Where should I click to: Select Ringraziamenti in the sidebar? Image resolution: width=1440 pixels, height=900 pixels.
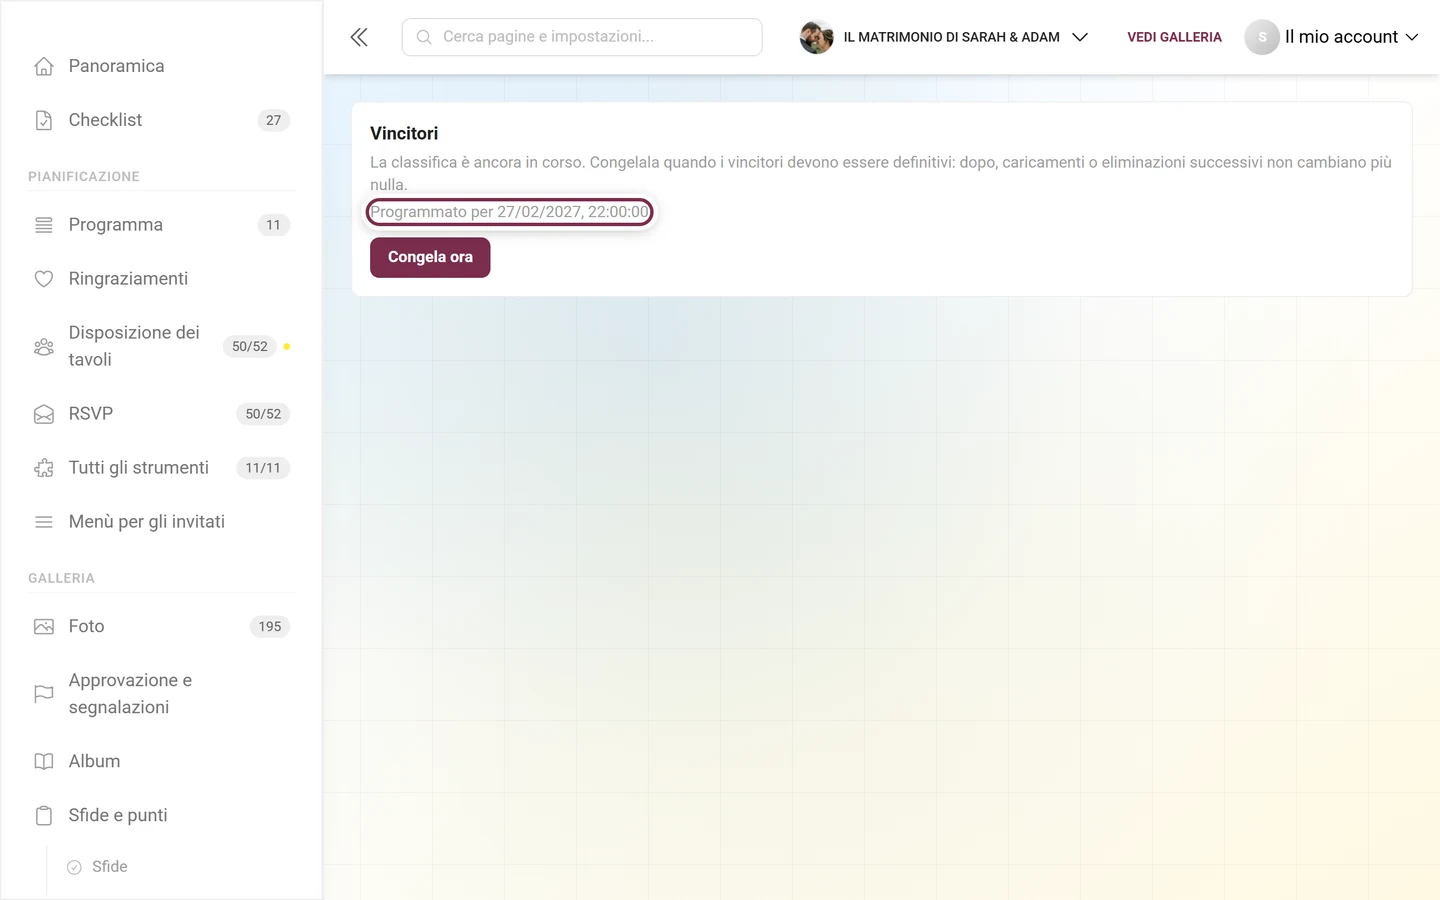161,279
